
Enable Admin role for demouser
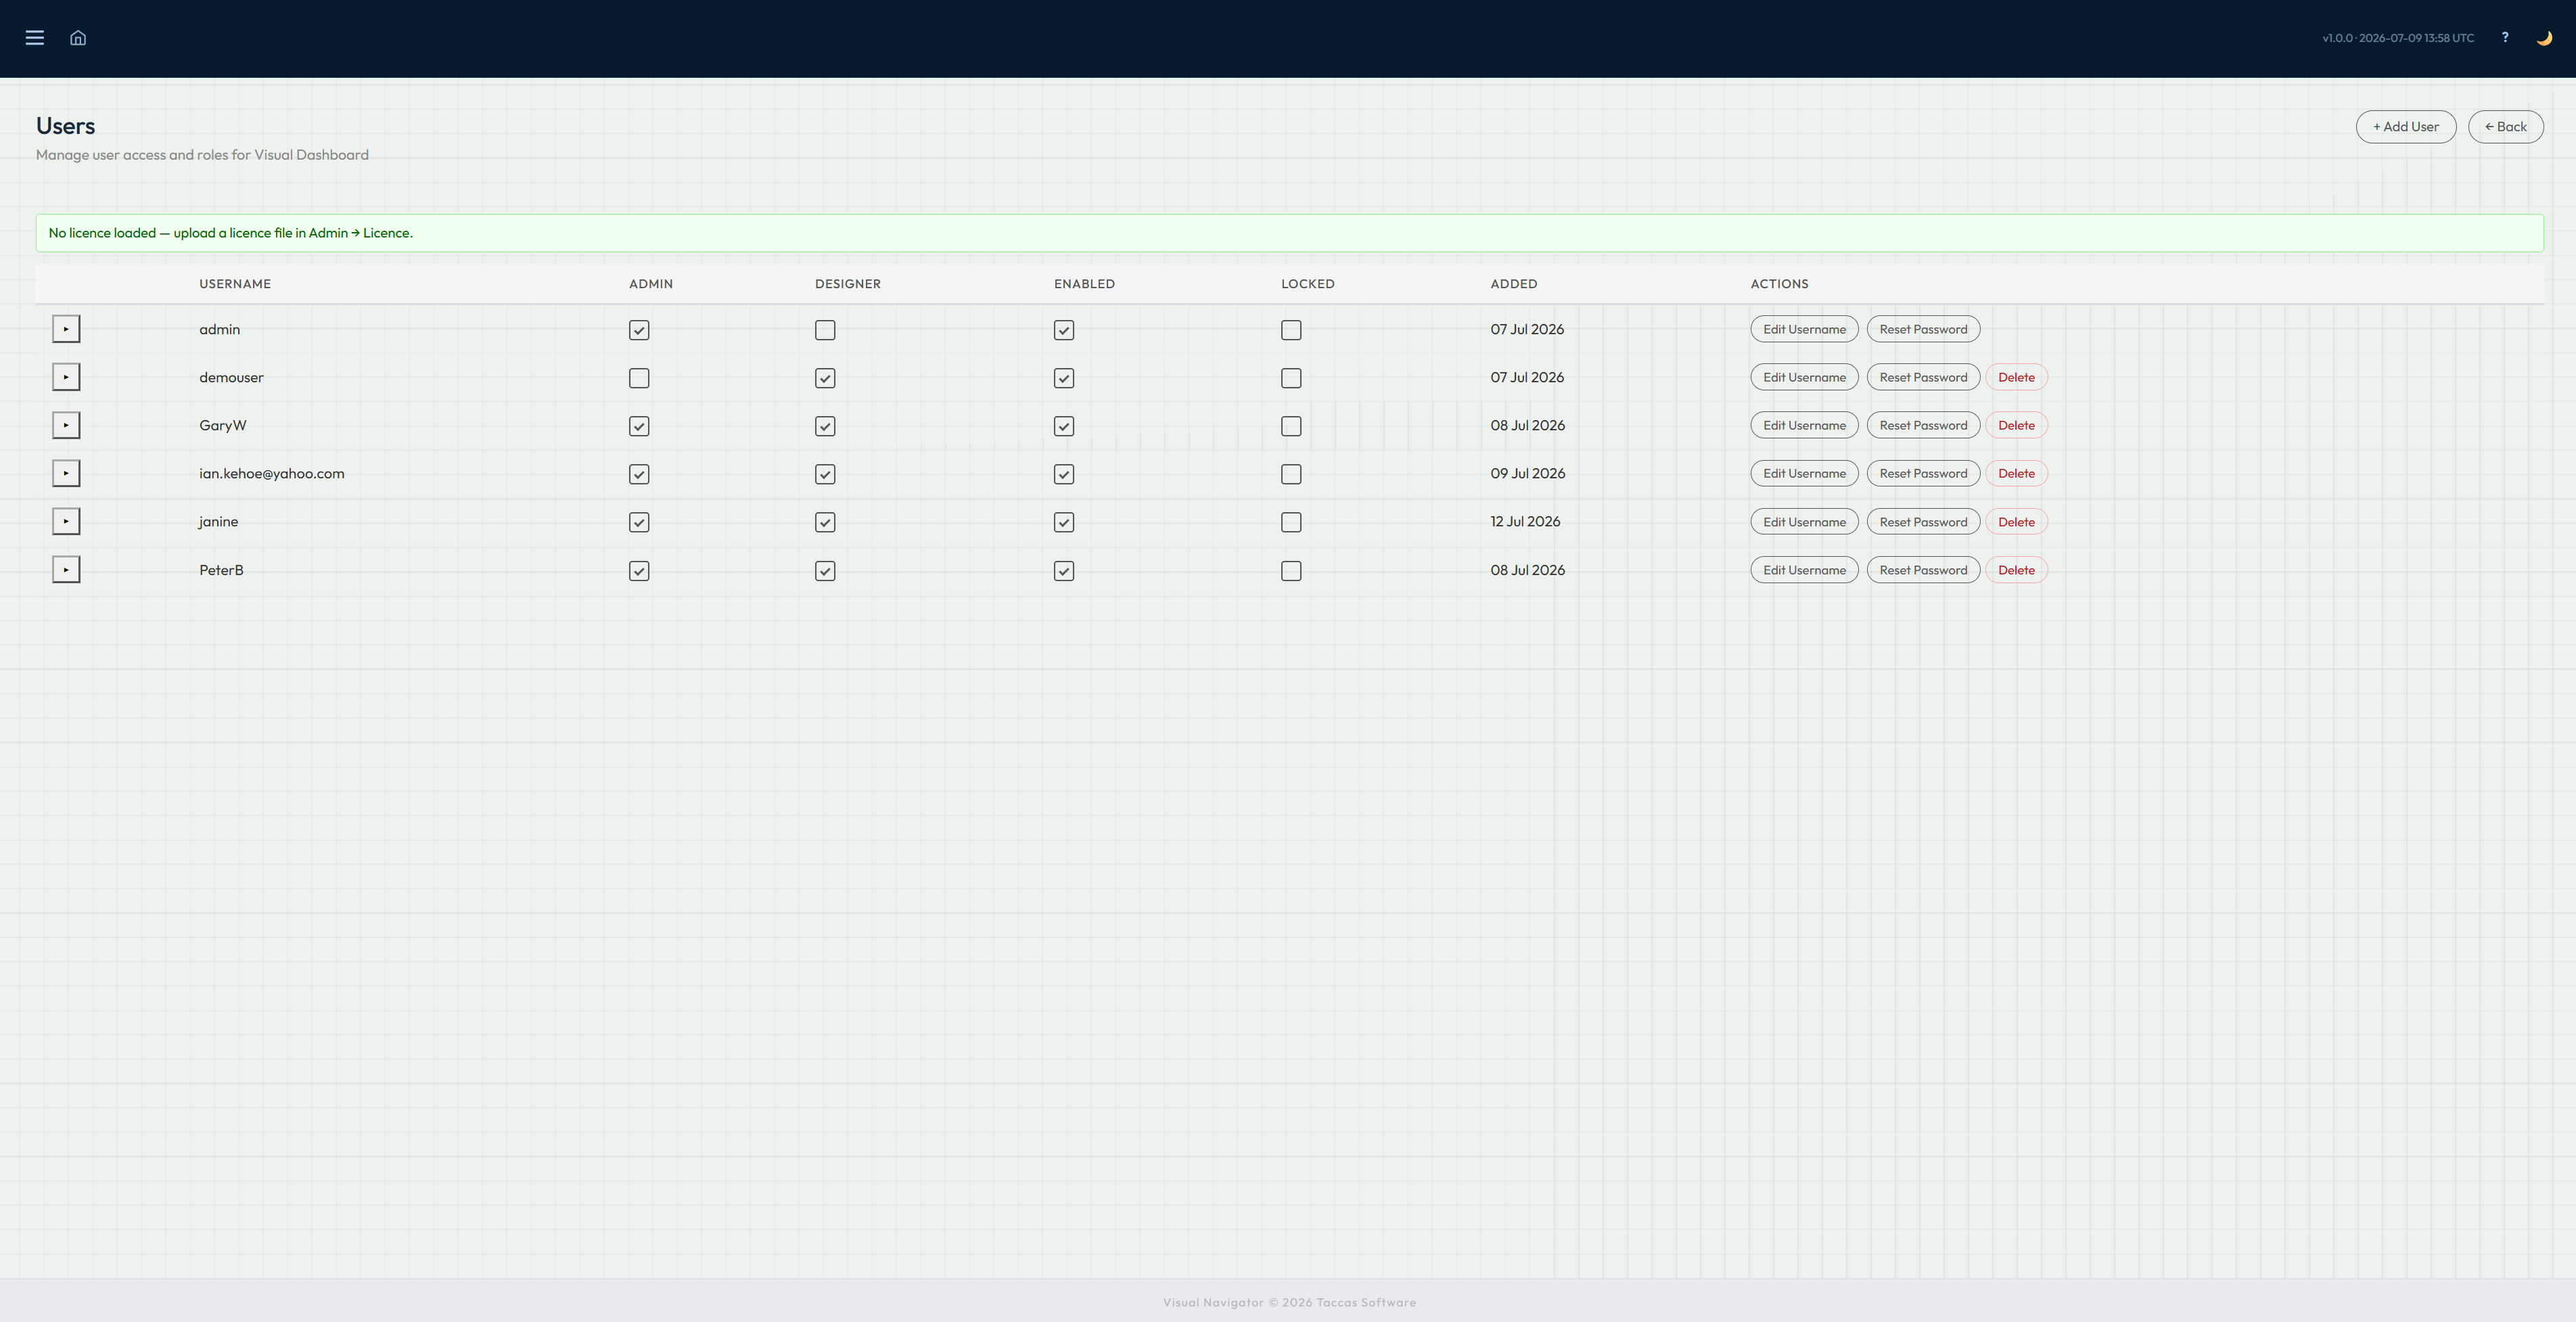pos(639,378)
